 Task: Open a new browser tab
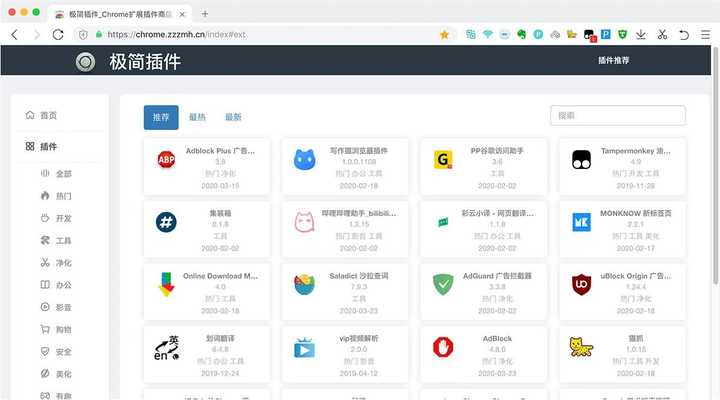point(205,14)
